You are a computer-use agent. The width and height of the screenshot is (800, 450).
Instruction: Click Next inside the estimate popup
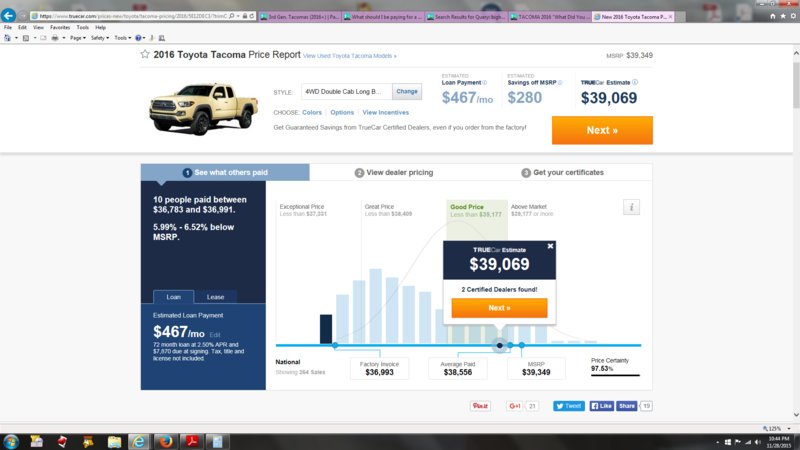point(499,308)
